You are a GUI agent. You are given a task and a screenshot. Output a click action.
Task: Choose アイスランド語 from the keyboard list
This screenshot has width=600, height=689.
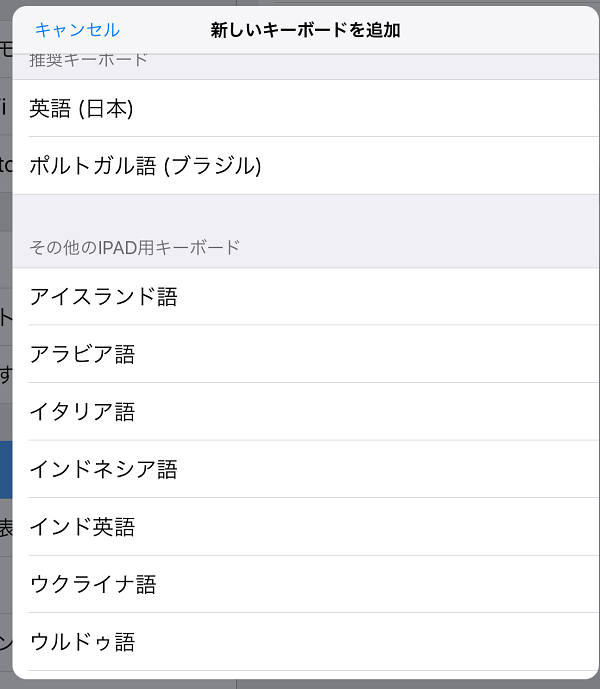point(306,297)
